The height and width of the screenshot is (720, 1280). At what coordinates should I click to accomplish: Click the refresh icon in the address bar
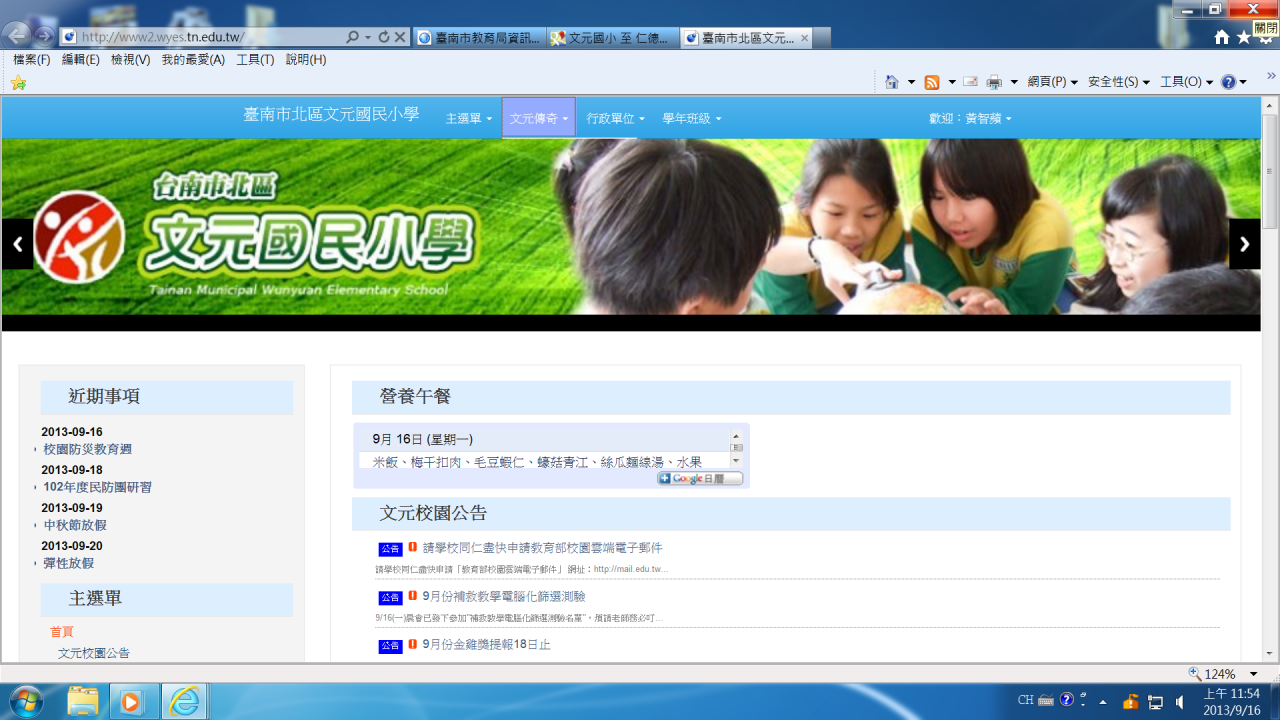pyautogui.click(x=383, y=37)
